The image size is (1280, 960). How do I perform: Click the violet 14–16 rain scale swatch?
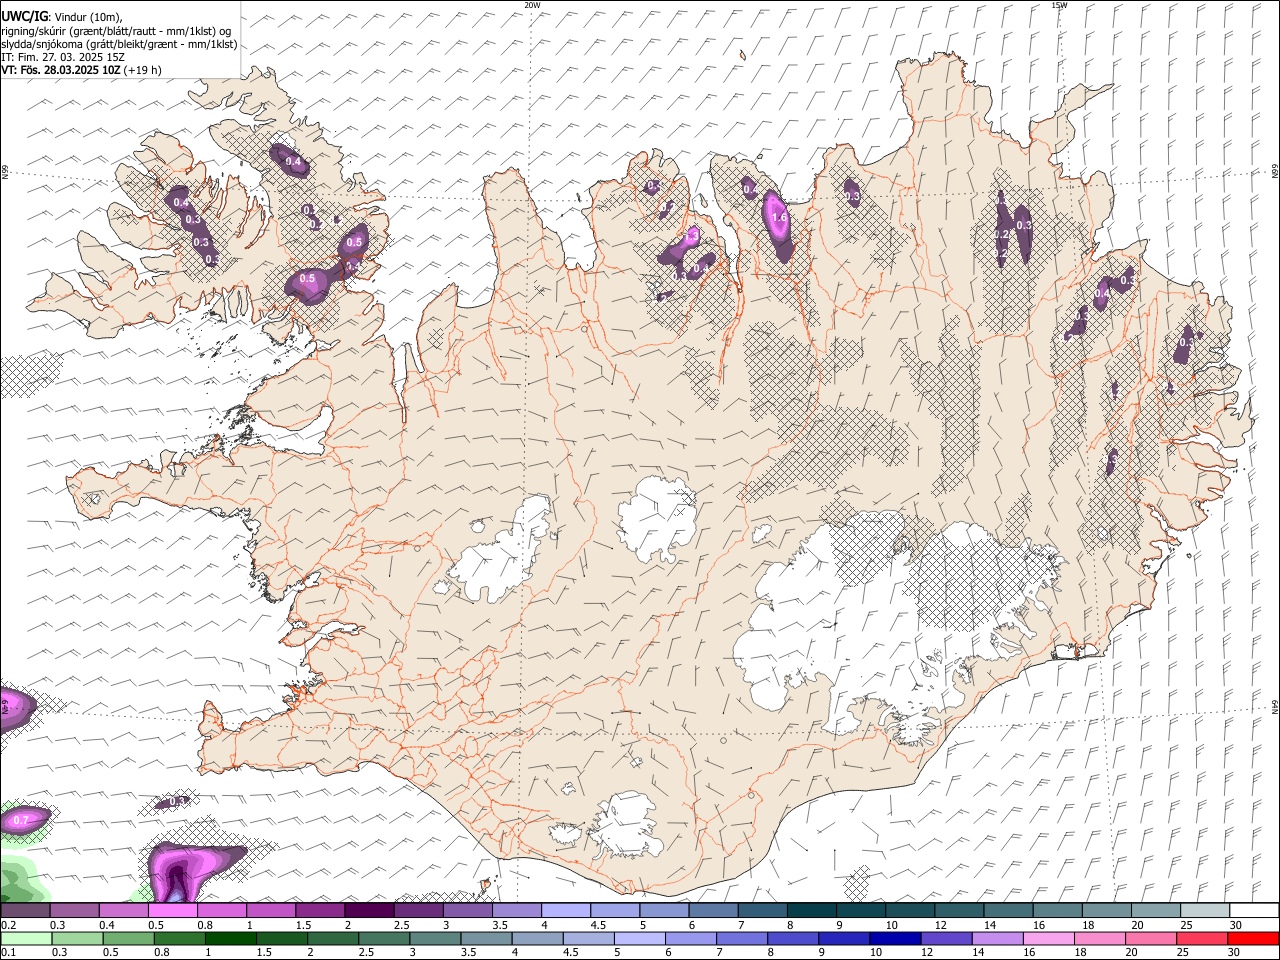[996, 938]
